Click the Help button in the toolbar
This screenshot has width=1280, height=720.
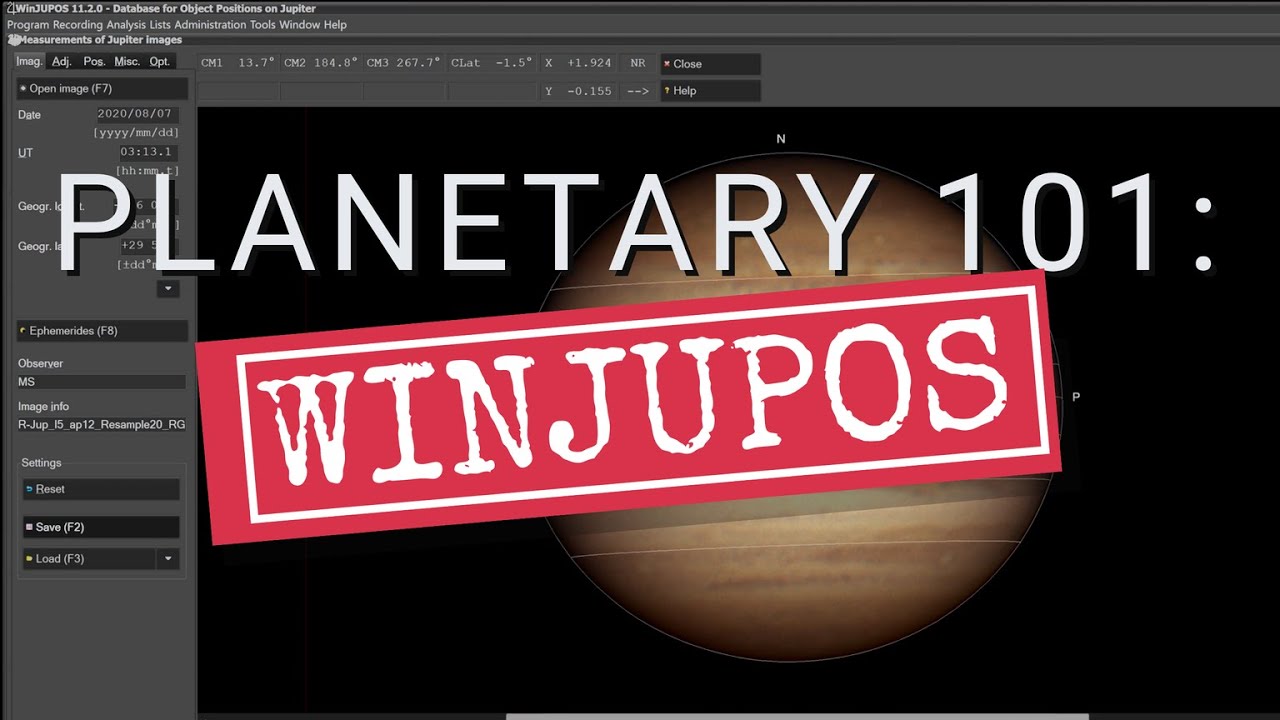point(710,91)
